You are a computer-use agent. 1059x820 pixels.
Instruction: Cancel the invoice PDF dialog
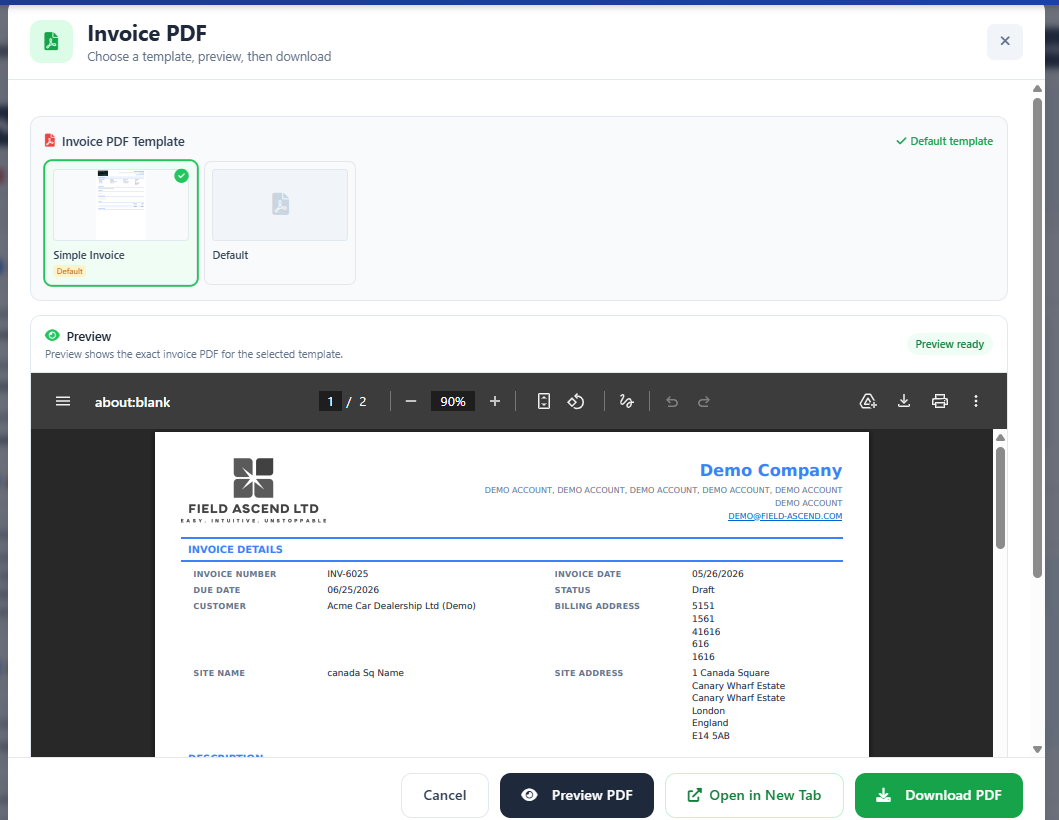click(x=444, y=795)
